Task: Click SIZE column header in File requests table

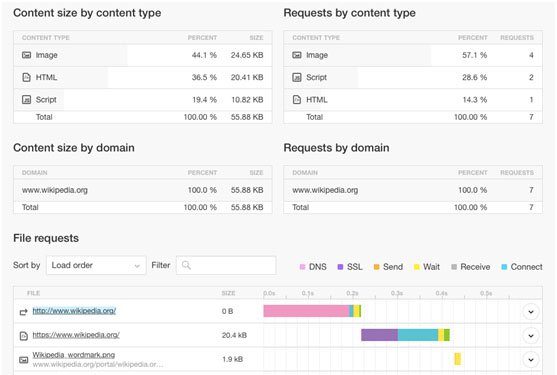Action: point(228,293)
